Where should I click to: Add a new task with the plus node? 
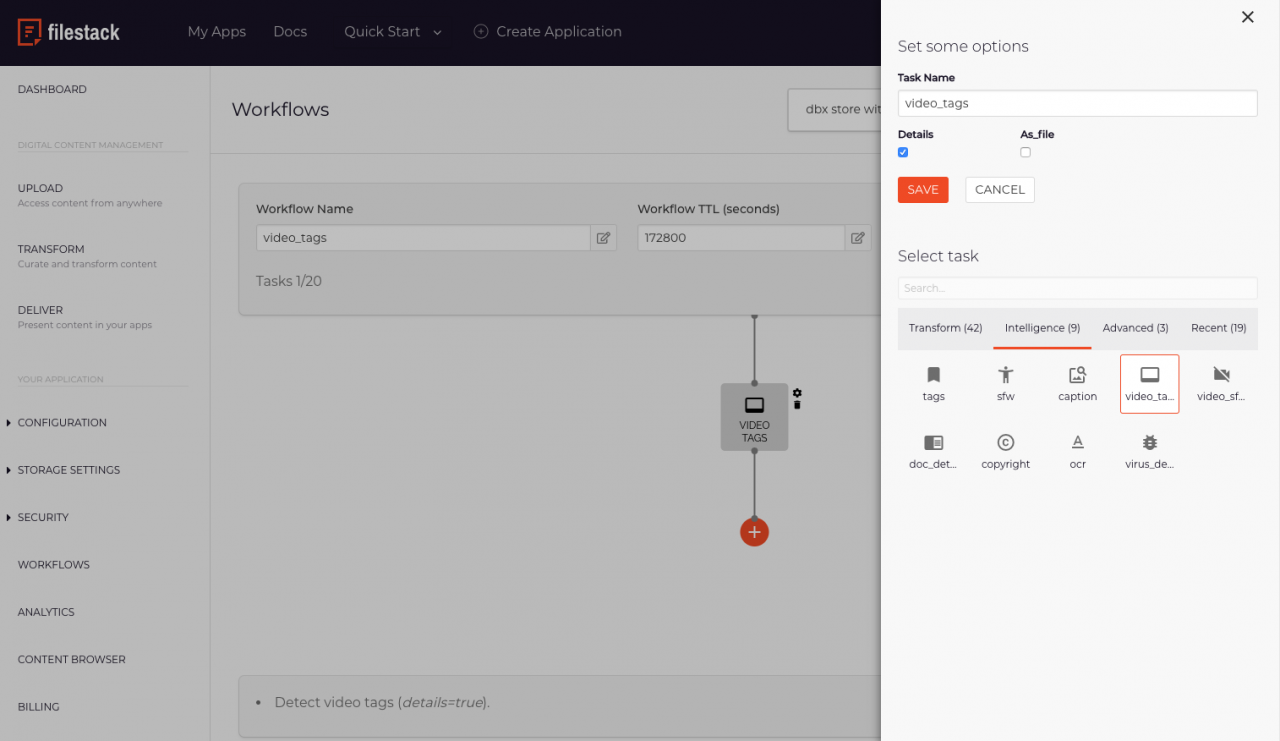(x=754, y=531)
